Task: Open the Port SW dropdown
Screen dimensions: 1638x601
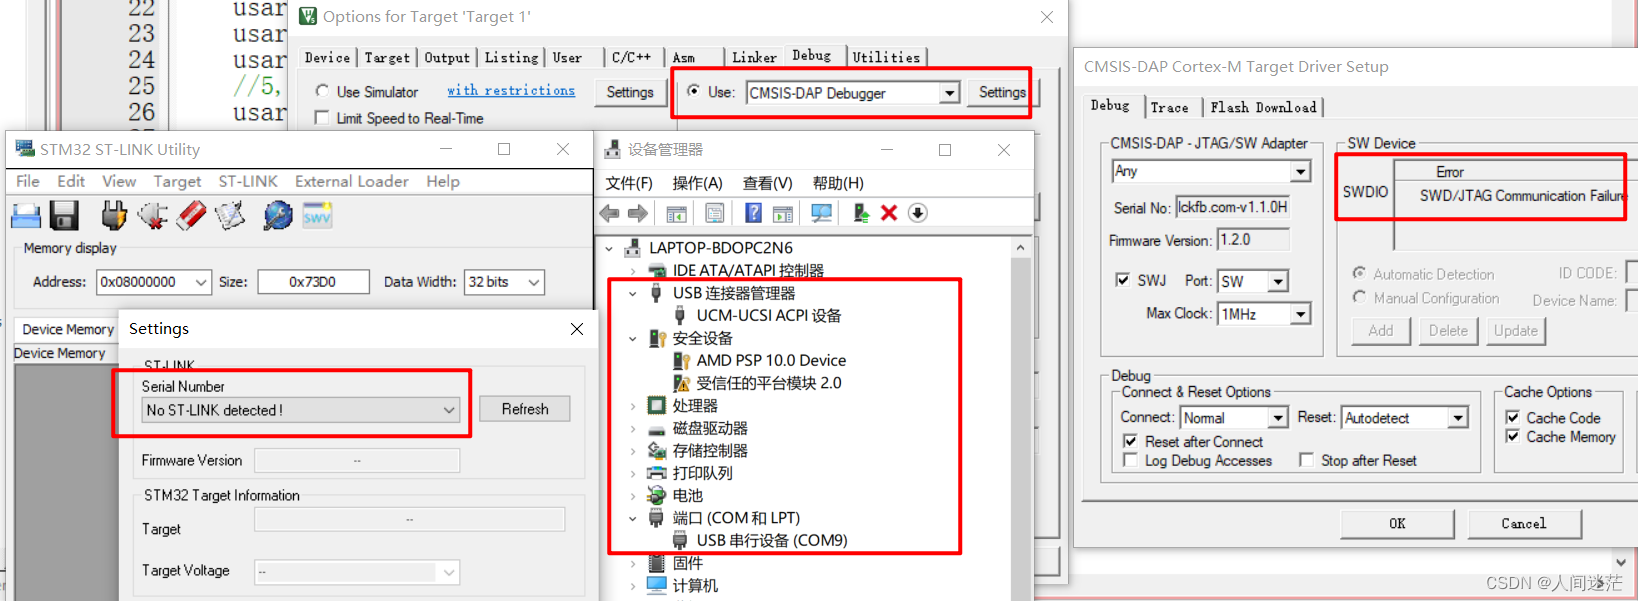Action: coord(1278,282)
